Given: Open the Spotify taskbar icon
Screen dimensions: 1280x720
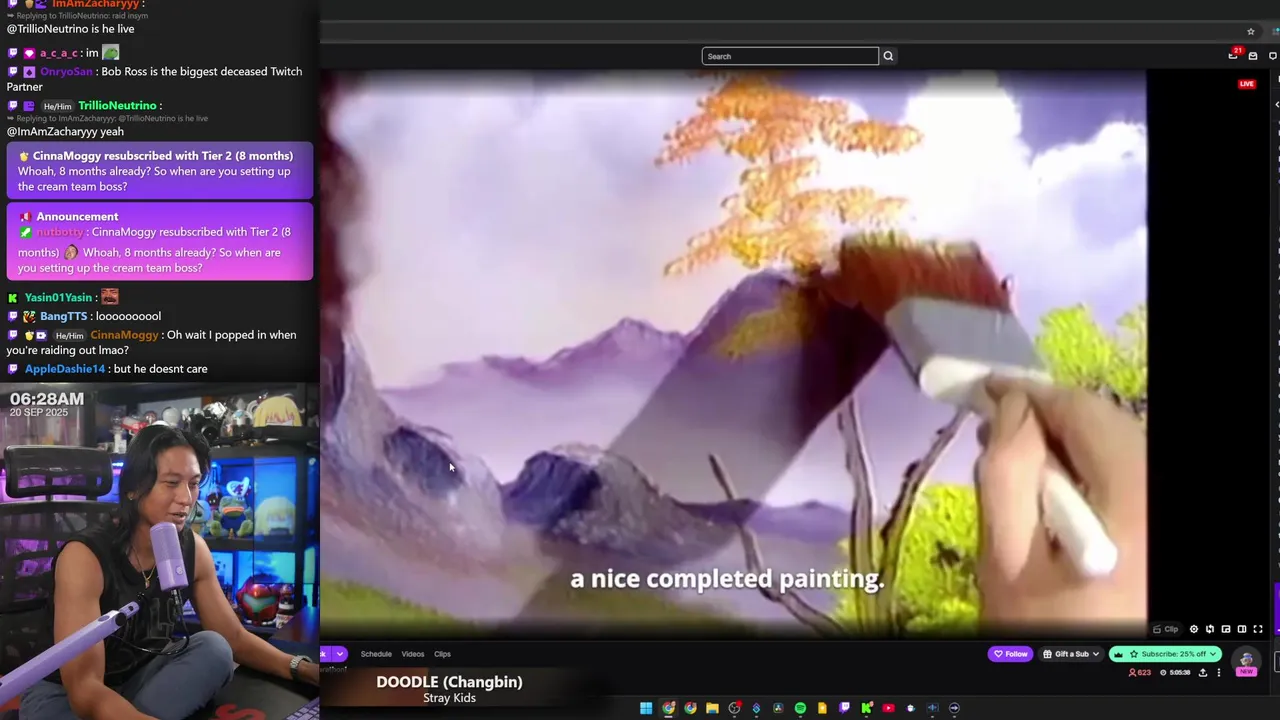Looking at the screenshot, I should 800,708.
